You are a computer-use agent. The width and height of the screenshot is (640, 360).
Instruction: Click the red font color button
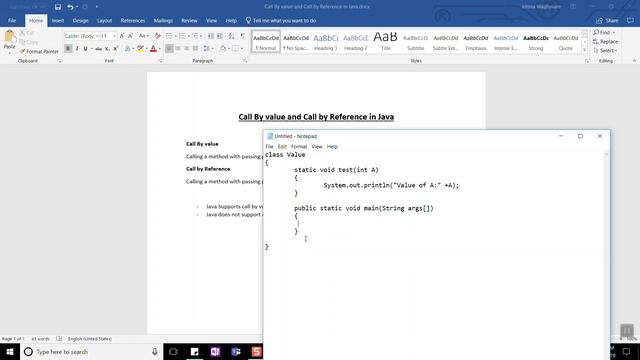click(153, 49)
